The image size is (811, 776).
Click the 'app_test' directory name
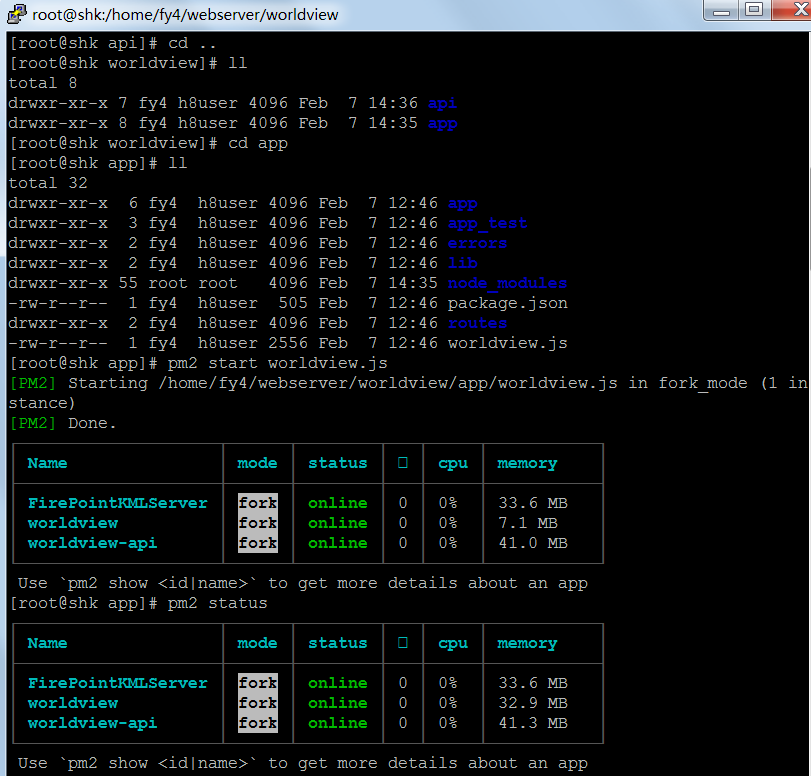pyautogui.click(x=487, y=223)
